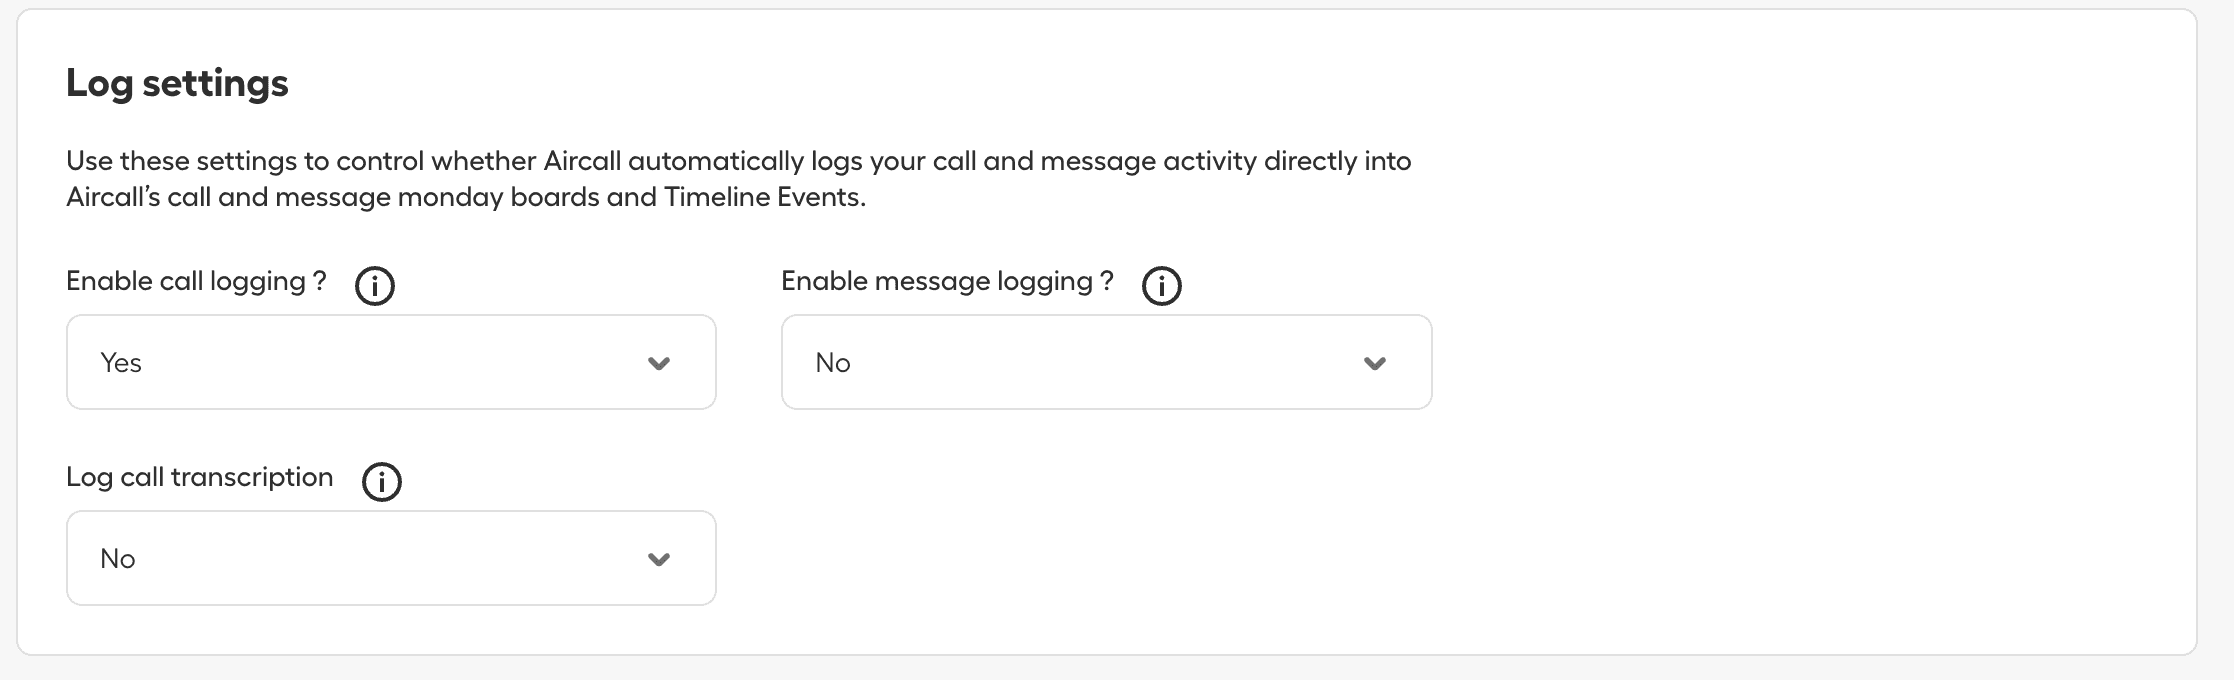This screenshot has height=680, width=2234.
Task: Click chevron arrow in message logging field
Action: point(1374,363)
